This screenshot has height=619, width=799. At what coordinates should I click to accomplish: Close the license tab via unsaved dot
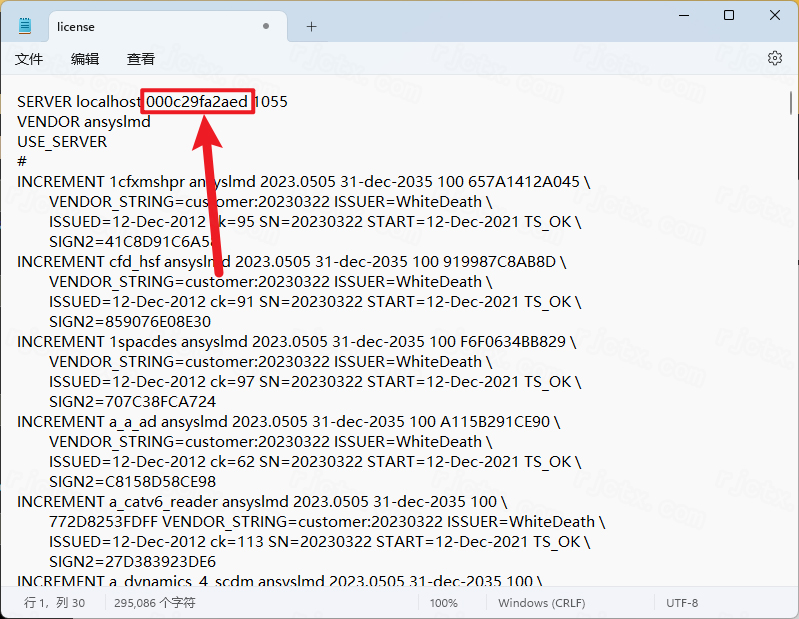coord(265,26)
